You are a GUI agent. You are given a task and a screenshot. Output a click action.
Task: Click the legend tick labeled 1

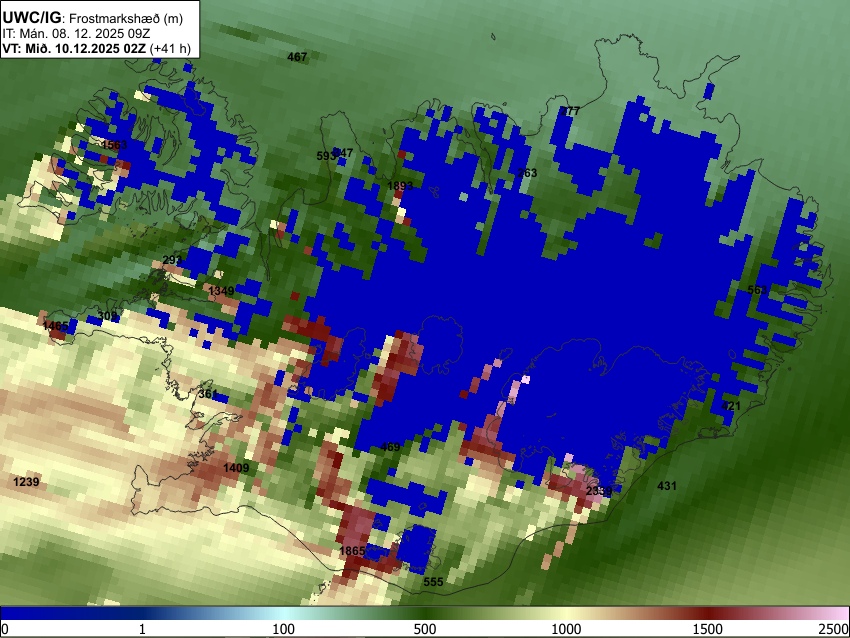pyautogui.click(x=142, y=629)
